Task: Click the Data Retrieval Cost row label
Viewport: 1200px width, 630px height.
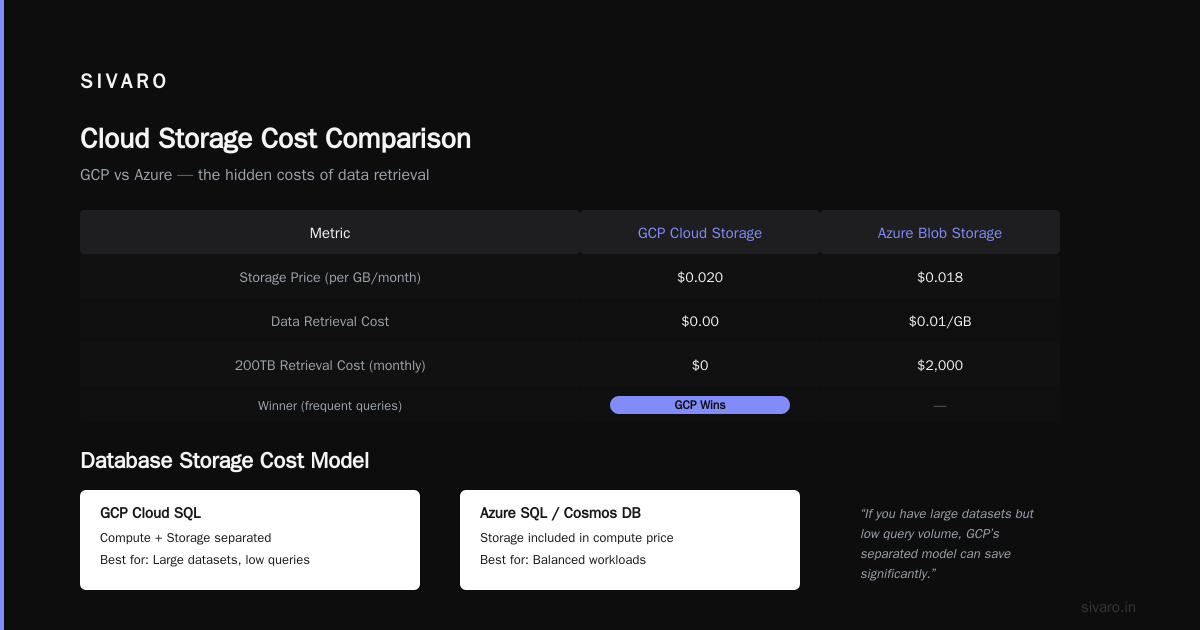Action: pos(330,321)
